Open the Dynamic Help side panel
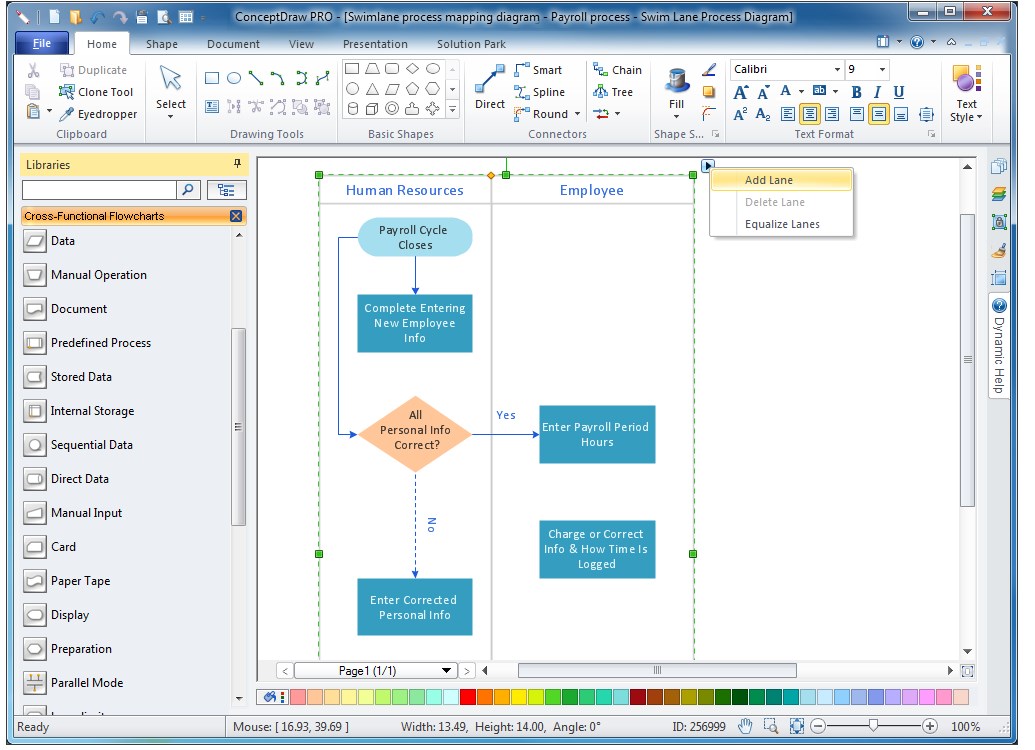This screenshot has height=750, width=1035. (x=999, y=345)
